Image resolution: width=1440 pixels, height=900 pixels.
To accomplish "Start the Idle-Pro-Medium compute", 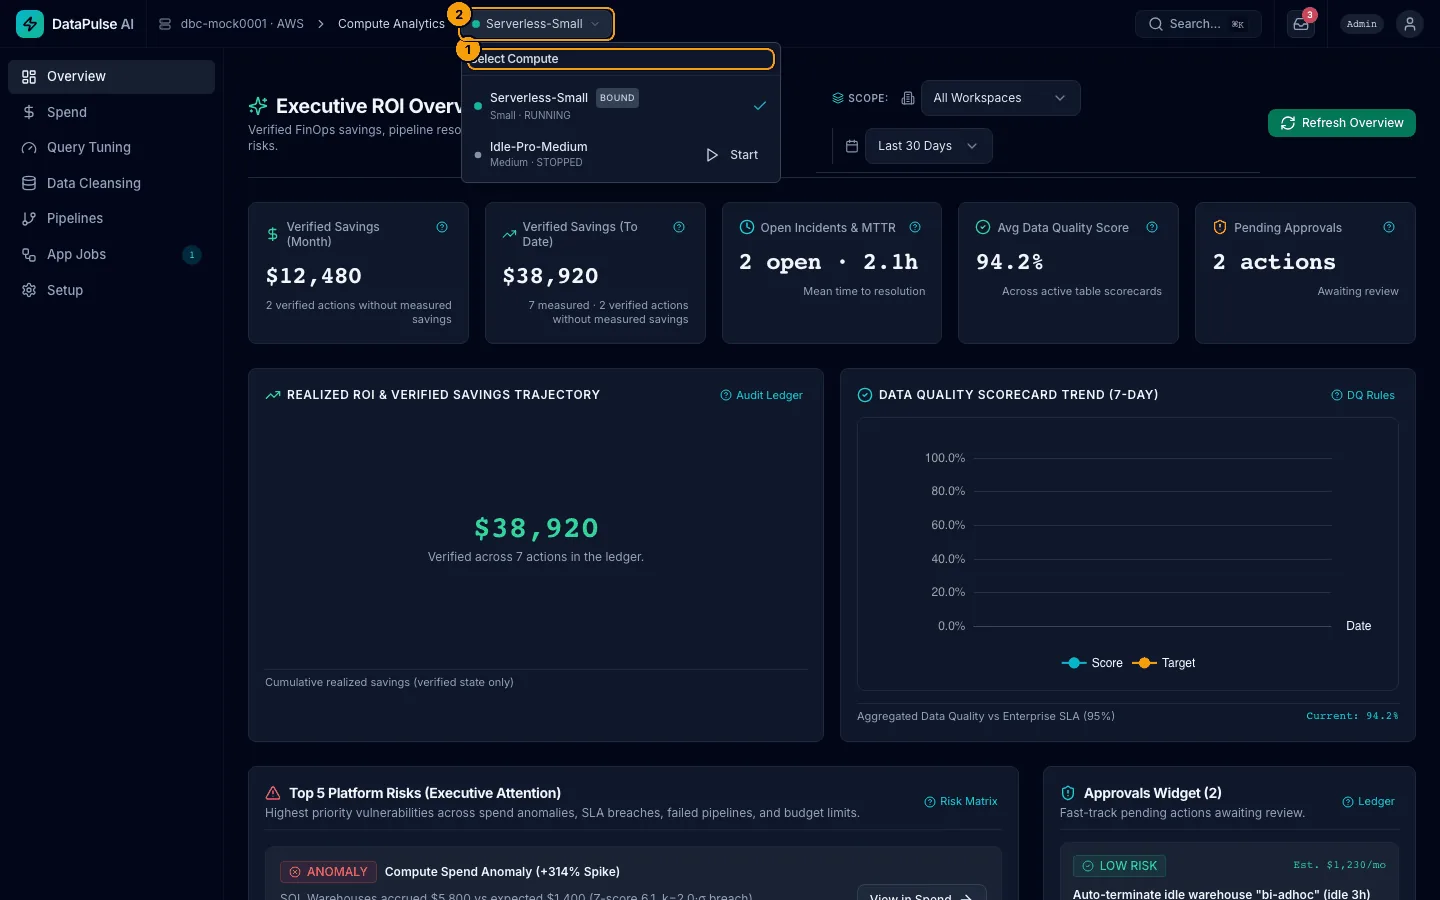I will 733,155.
